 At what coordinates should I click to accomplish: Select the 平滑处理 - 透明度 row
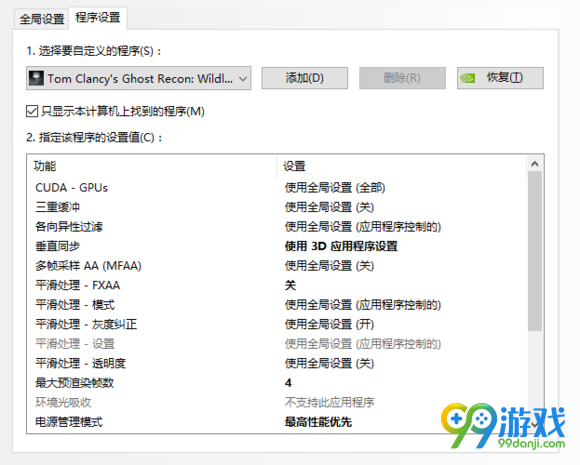click(277, 363)
